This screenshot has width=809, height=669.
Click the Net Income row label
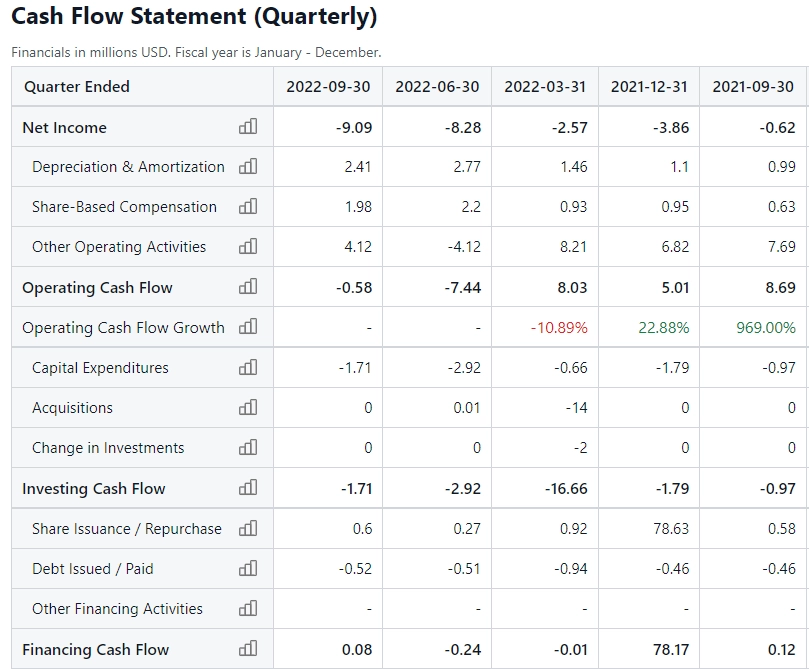(x=64, y=128)
